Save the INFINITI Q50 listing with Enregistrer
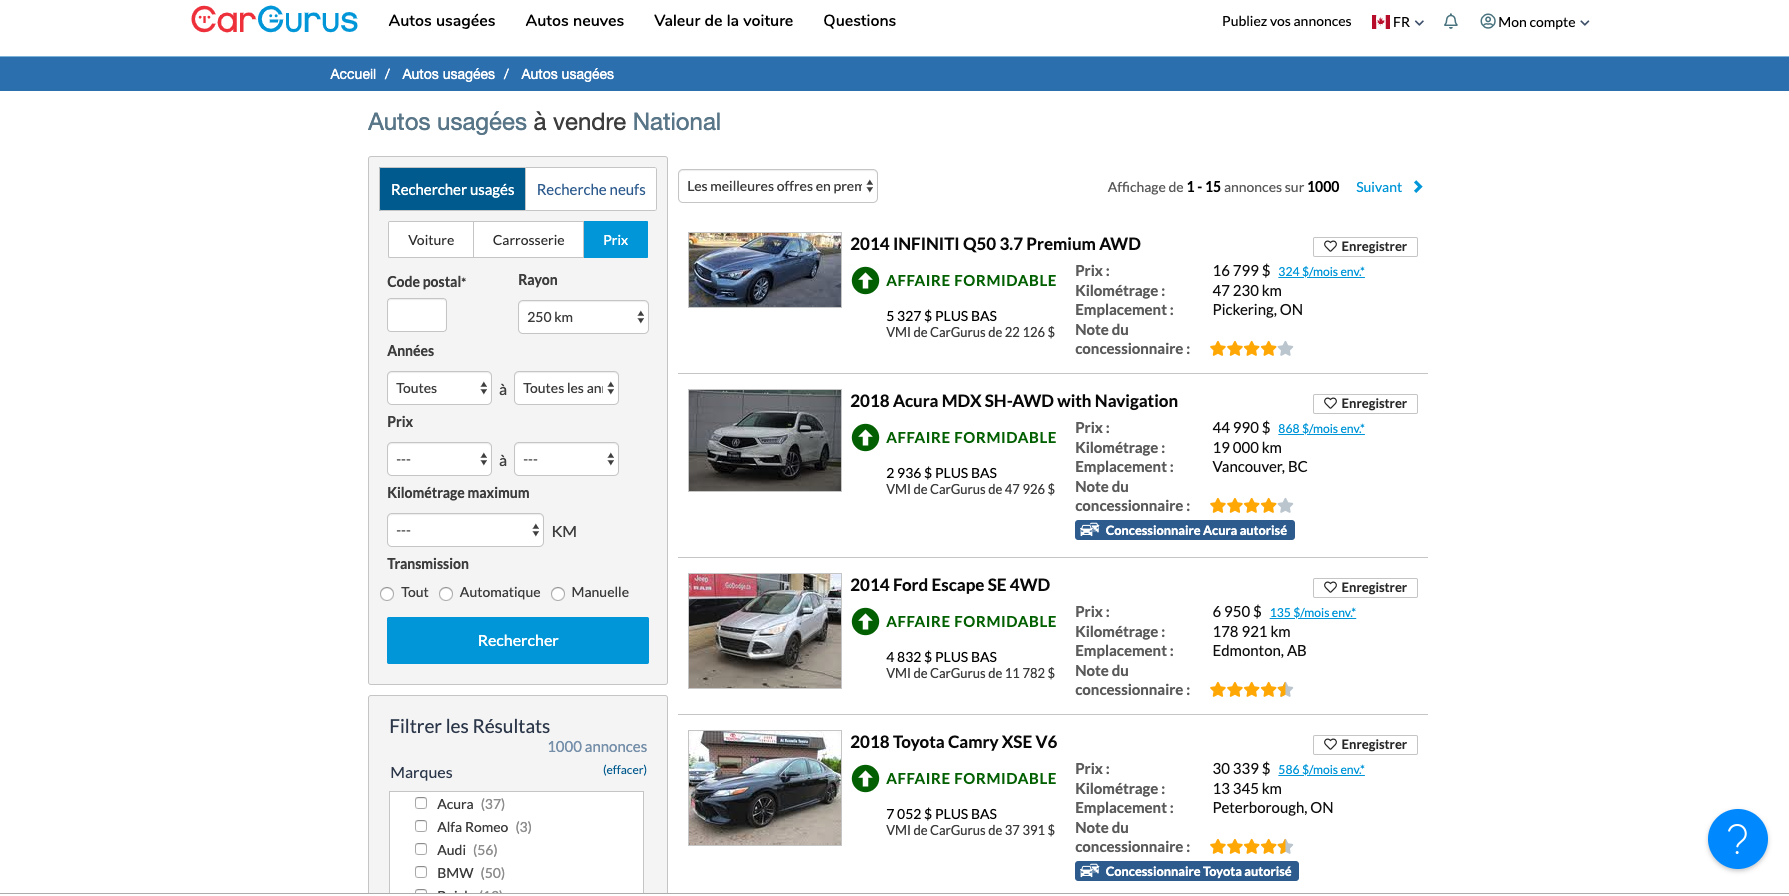 click(x=1365, y=246)
